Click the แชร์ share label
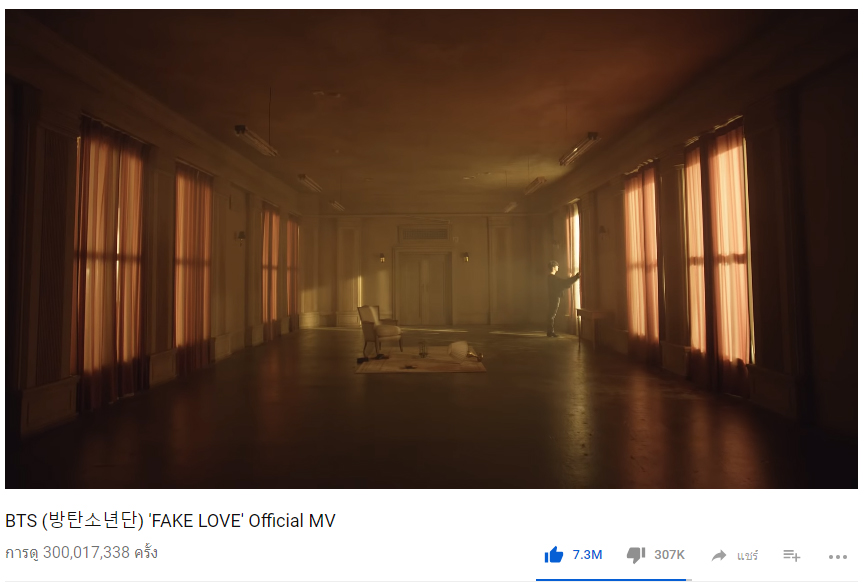 [748, 555]
